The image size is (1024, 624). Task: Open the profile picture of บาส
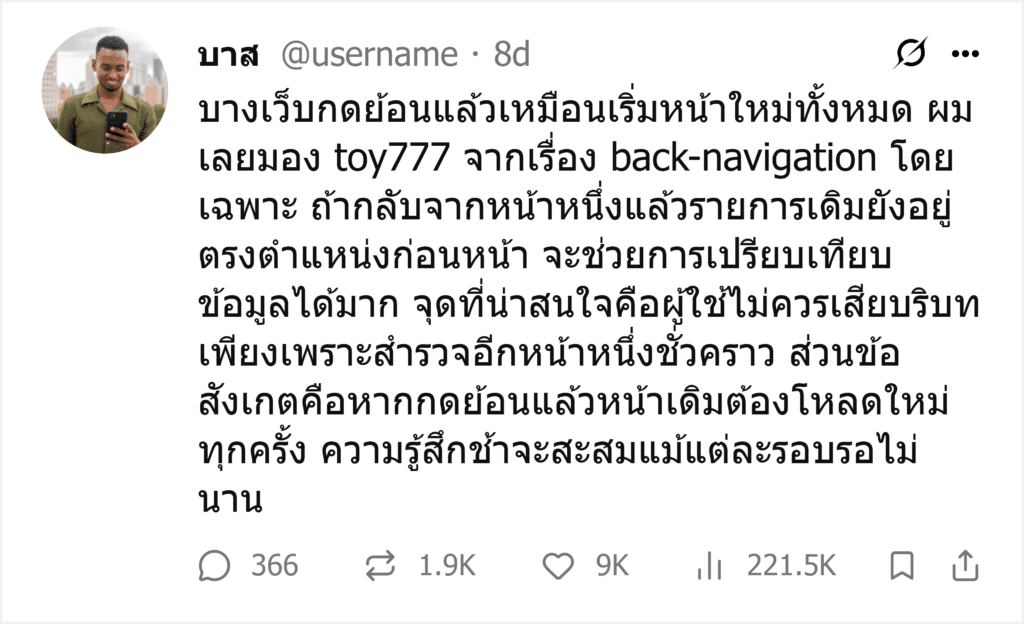[x=105, y=90]
